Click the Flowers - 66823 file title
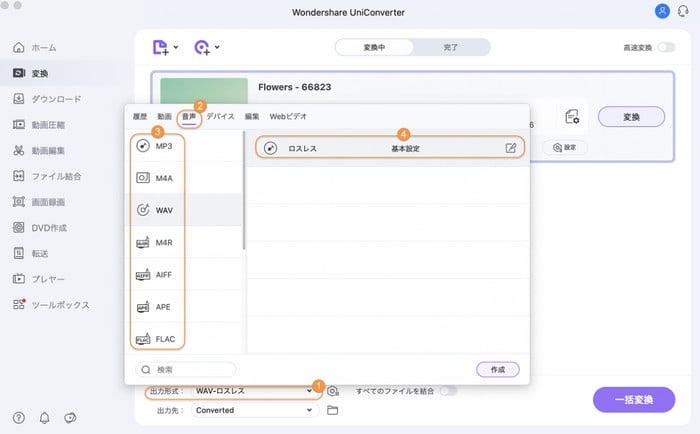 click(295, 87)
